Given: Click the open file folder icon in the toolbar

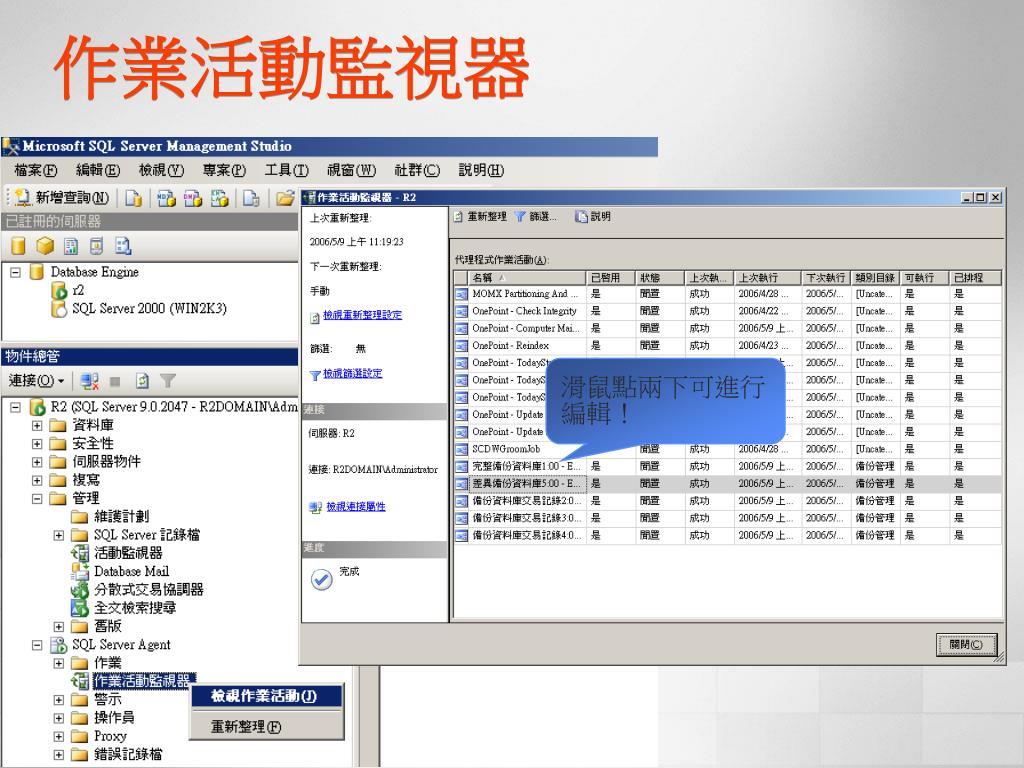Looking at the screenshot, I should point(285,197).
